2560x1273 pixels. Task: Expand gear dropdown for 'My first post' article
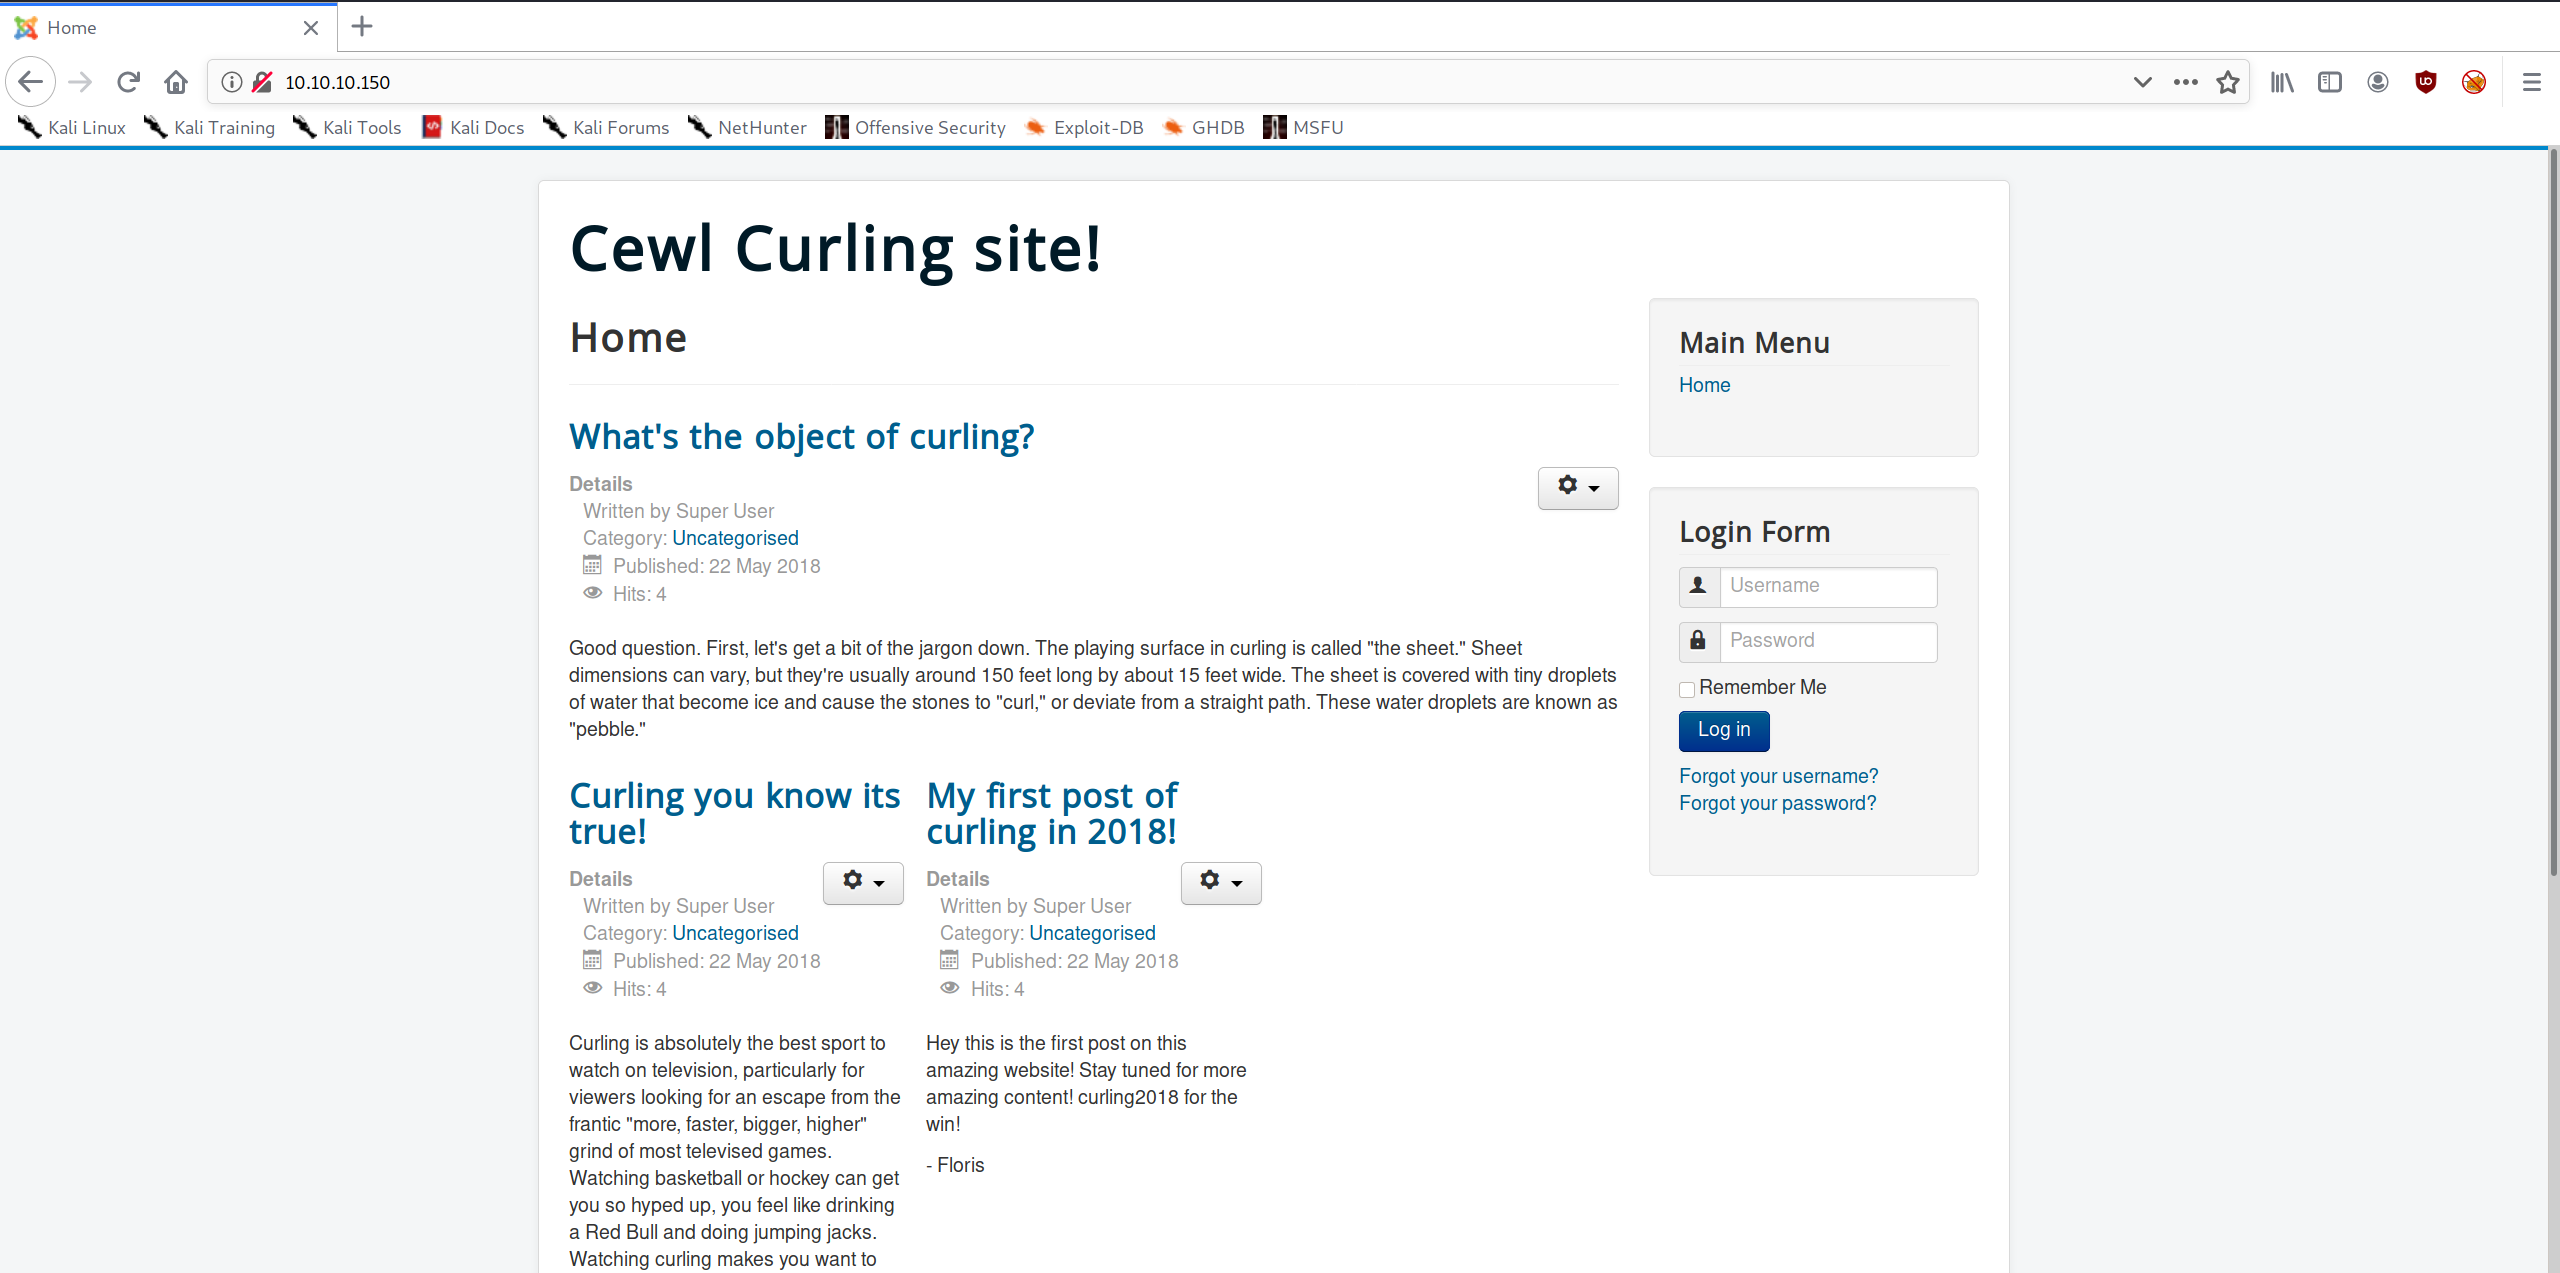click(x=1221, y=883)
